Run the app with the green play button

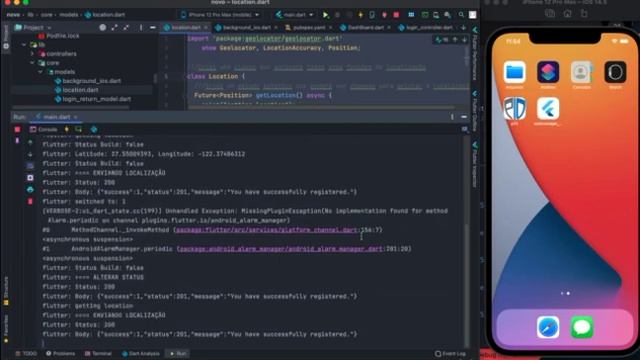(326, 15)
